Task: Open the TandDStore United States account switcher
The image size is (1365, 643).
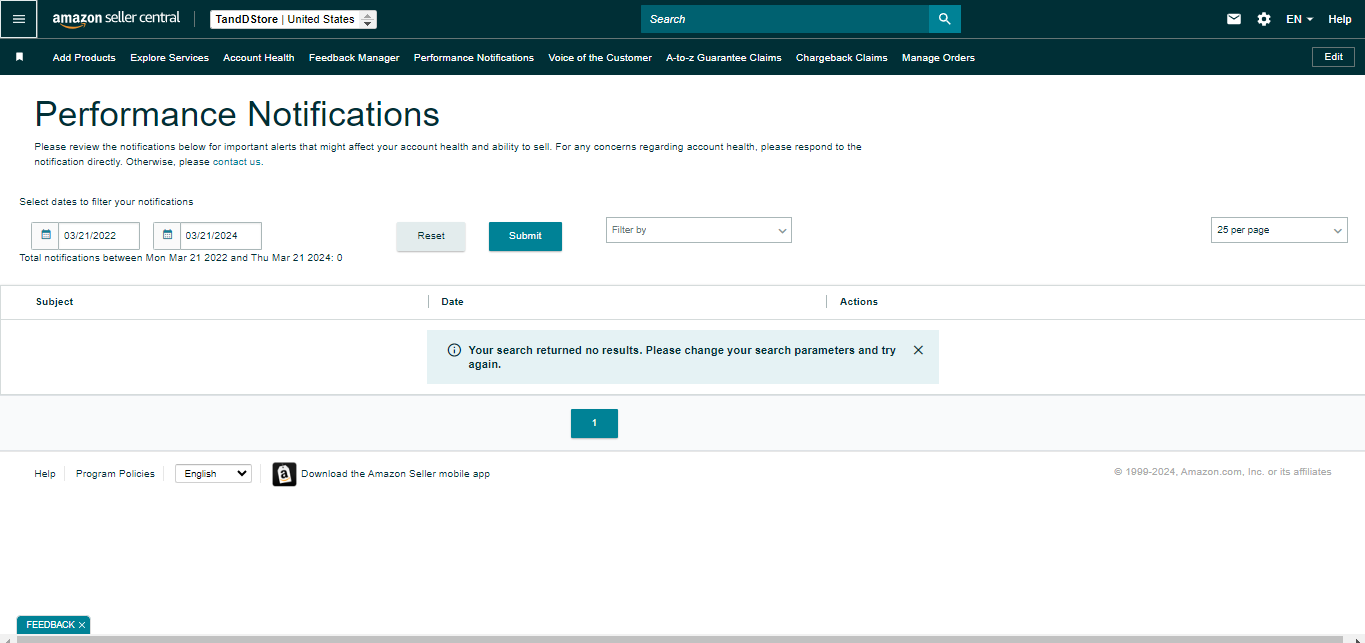Action: pyautogui.click(x=294, y=19)
